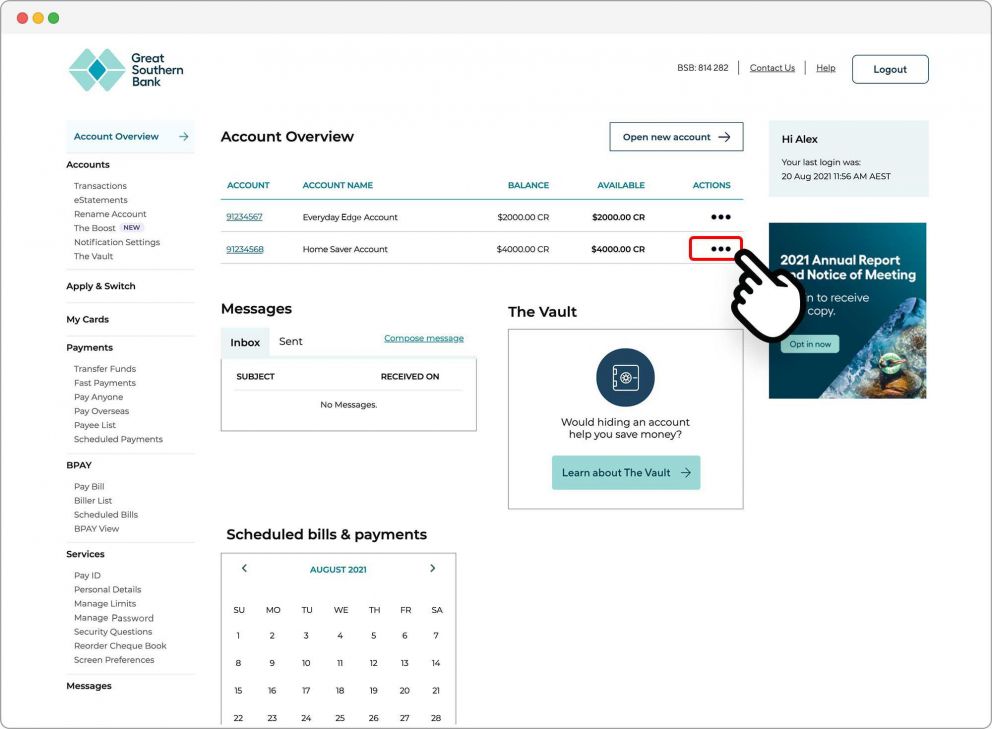The height and width of the screenshot is (729, 992).
Task: Click the Great Southern Bank logo
Action: tap(126, 70)
